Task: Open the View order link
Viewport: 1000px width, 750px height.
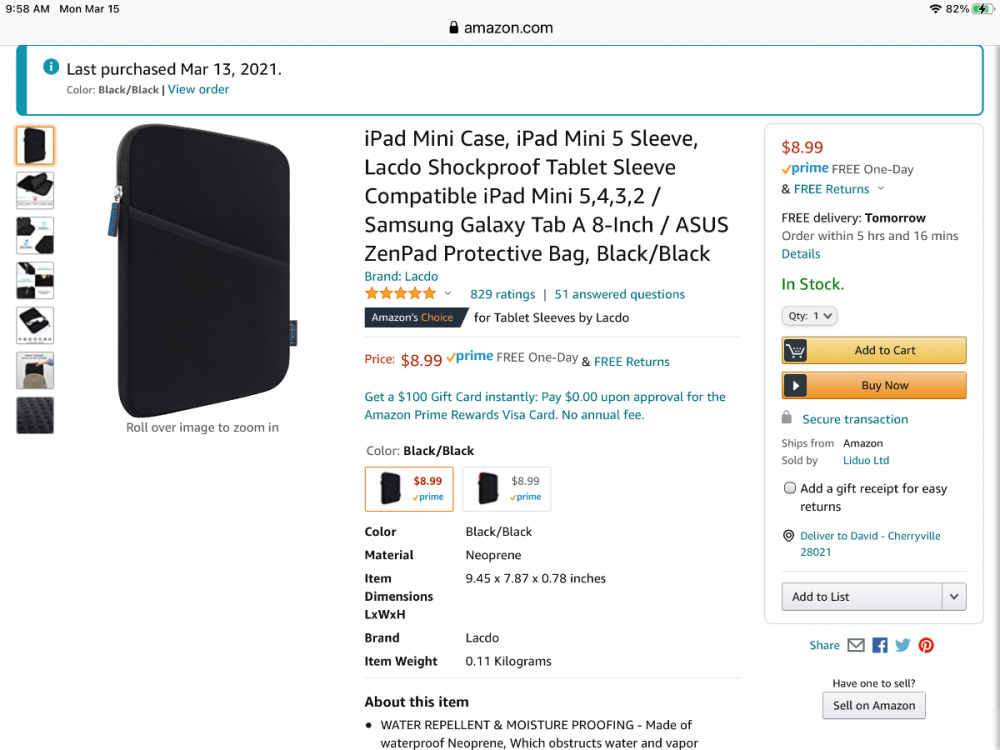Action: pos(198,89)
